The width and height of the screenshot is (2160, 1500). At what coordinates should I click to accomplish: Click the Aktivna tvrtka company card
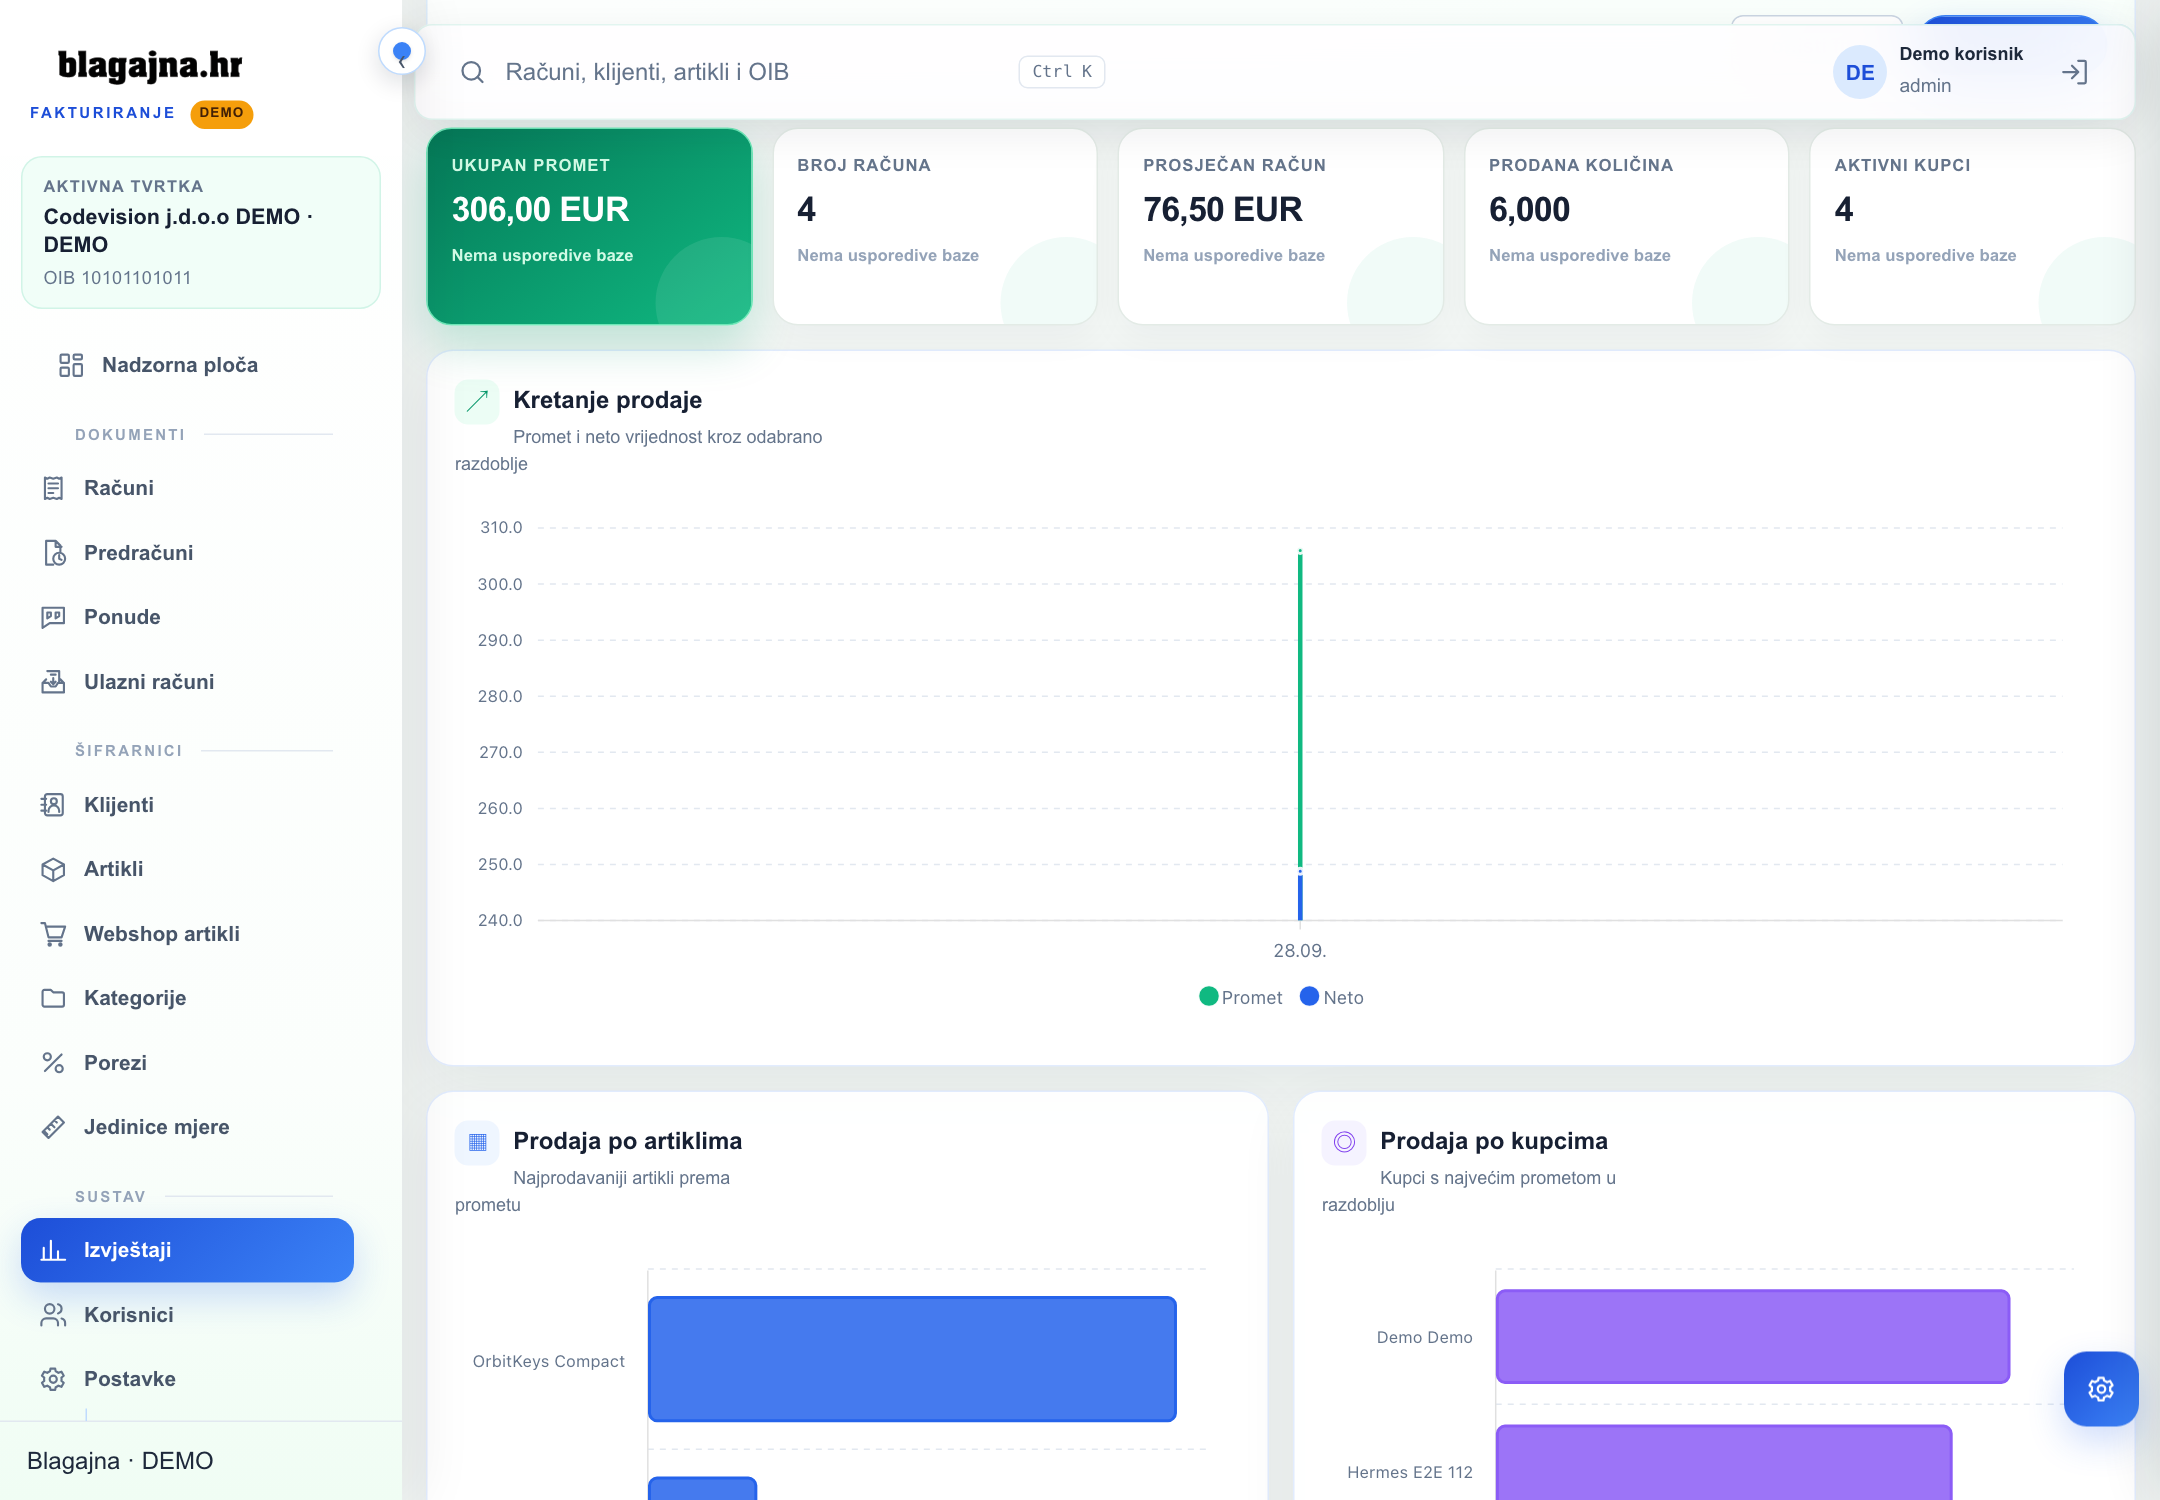201,232
